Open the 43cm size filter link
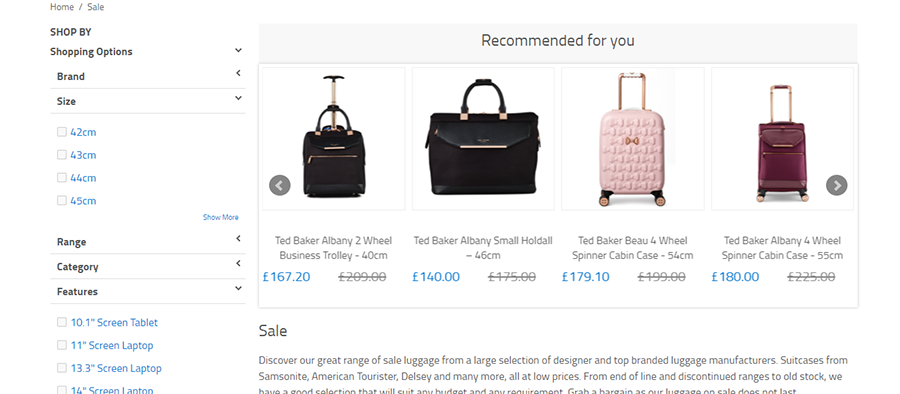The width and height of the screenshot is (900, 394). [83, 155]
